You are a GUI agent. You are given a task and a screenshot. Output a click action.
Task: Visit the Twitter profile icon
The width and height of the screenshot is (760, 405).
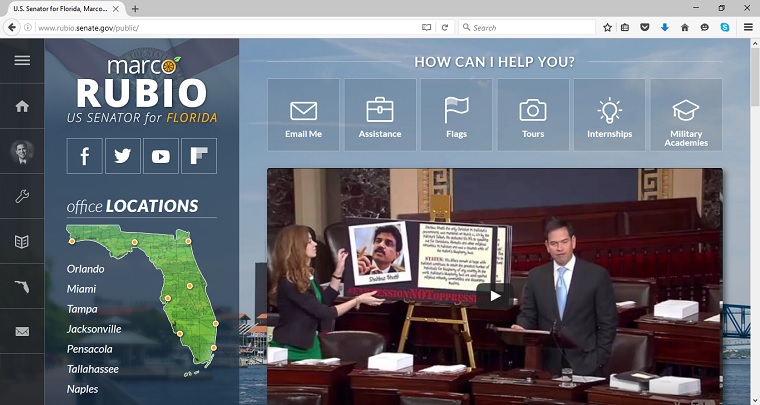[123, 156]
